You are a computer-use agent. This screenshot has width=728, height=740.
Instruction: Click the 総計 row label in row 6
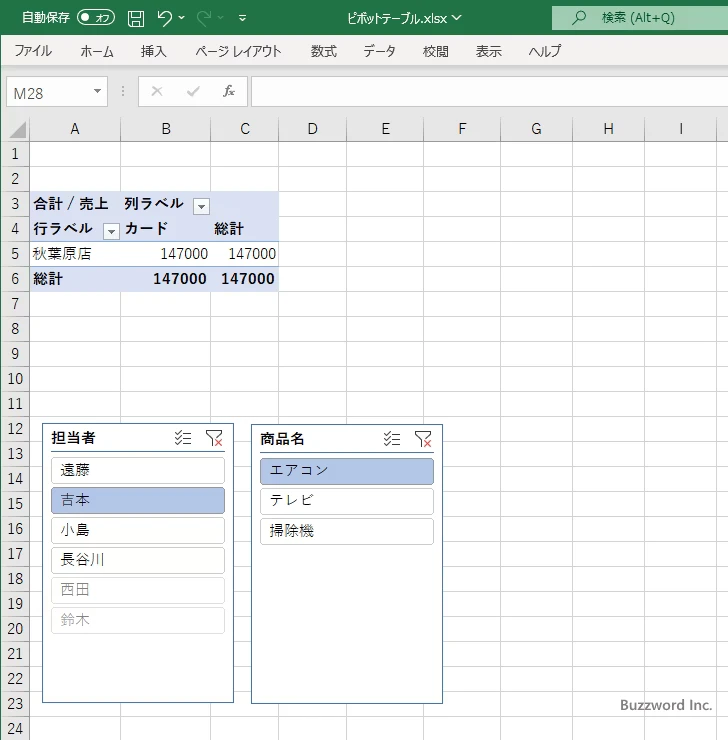coord(75,279)
